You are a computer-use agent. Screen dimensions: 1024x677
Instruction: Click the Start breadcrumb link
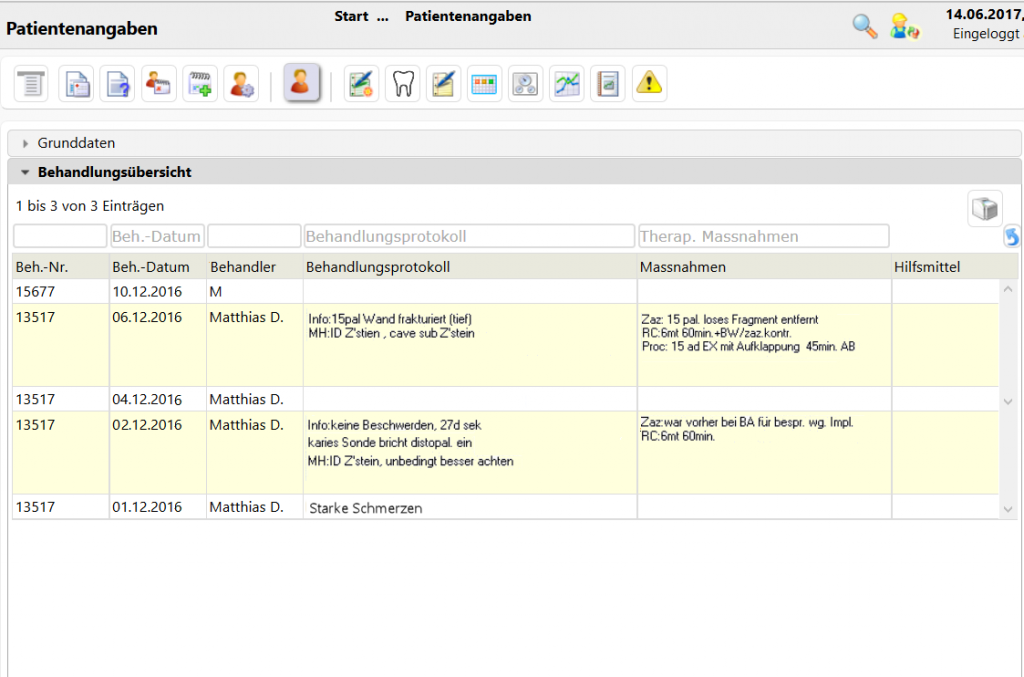pos(350,17)
